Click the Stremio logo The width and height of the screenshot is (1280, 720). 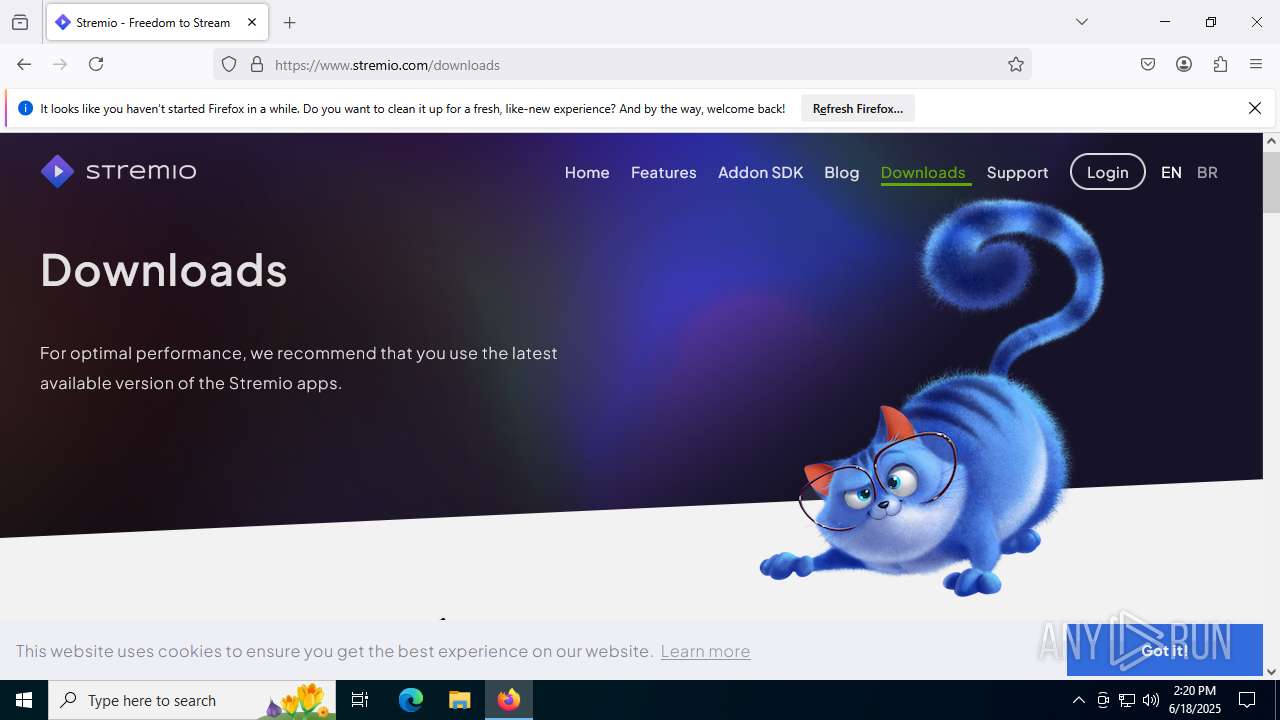click(x=118, y=172)
